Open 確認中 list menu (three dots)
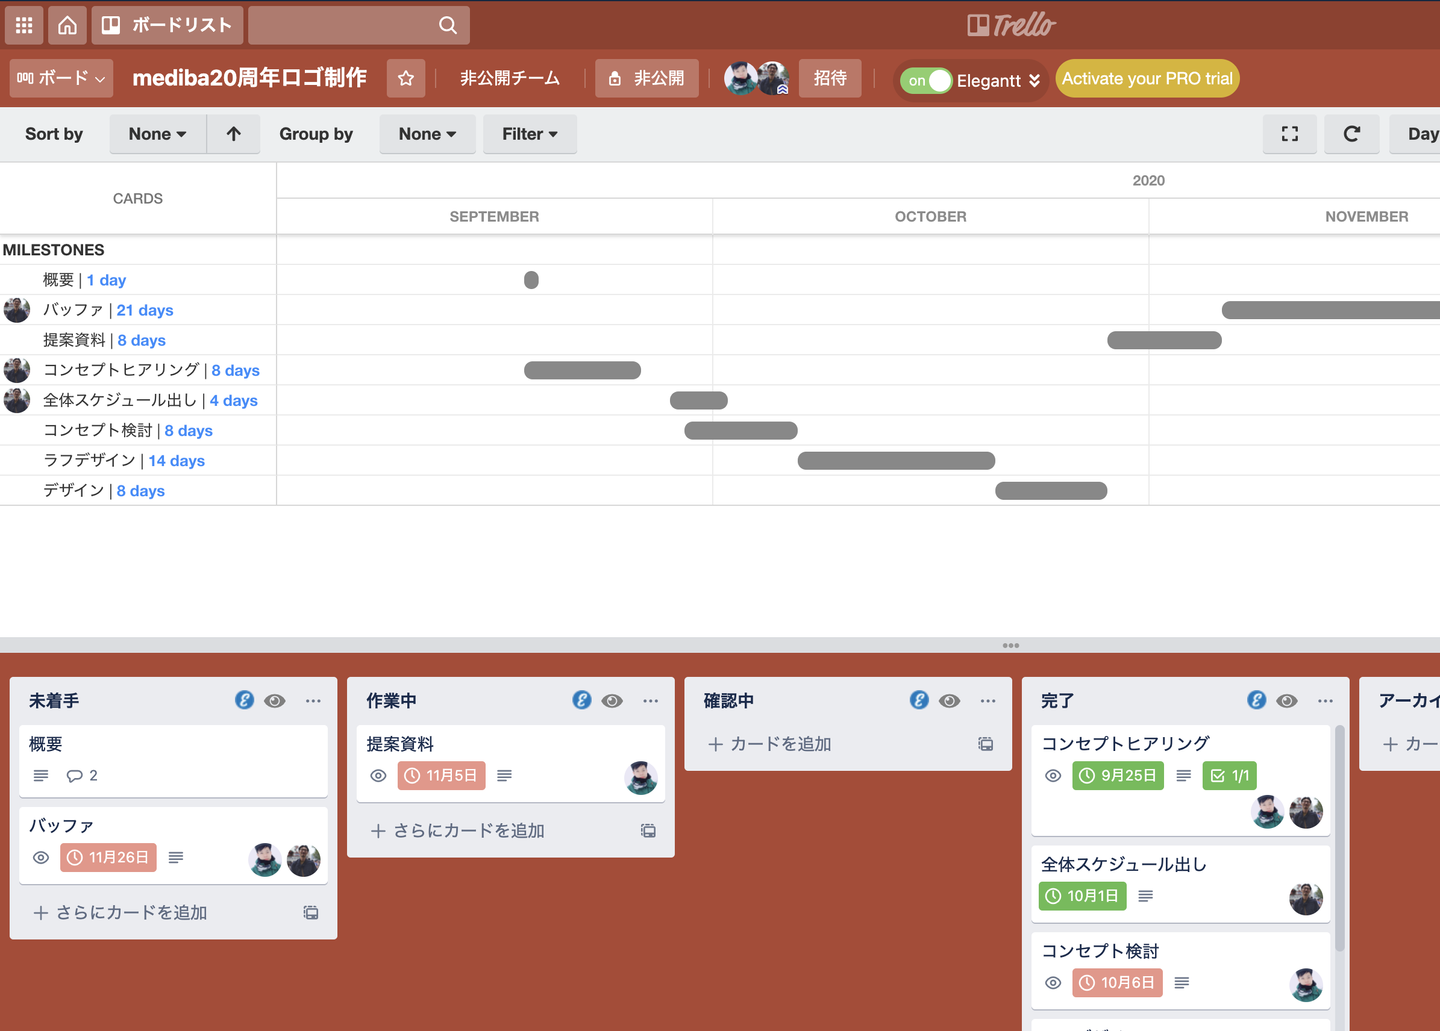This screenshot has height=1031, width=1440. (988, 701)
